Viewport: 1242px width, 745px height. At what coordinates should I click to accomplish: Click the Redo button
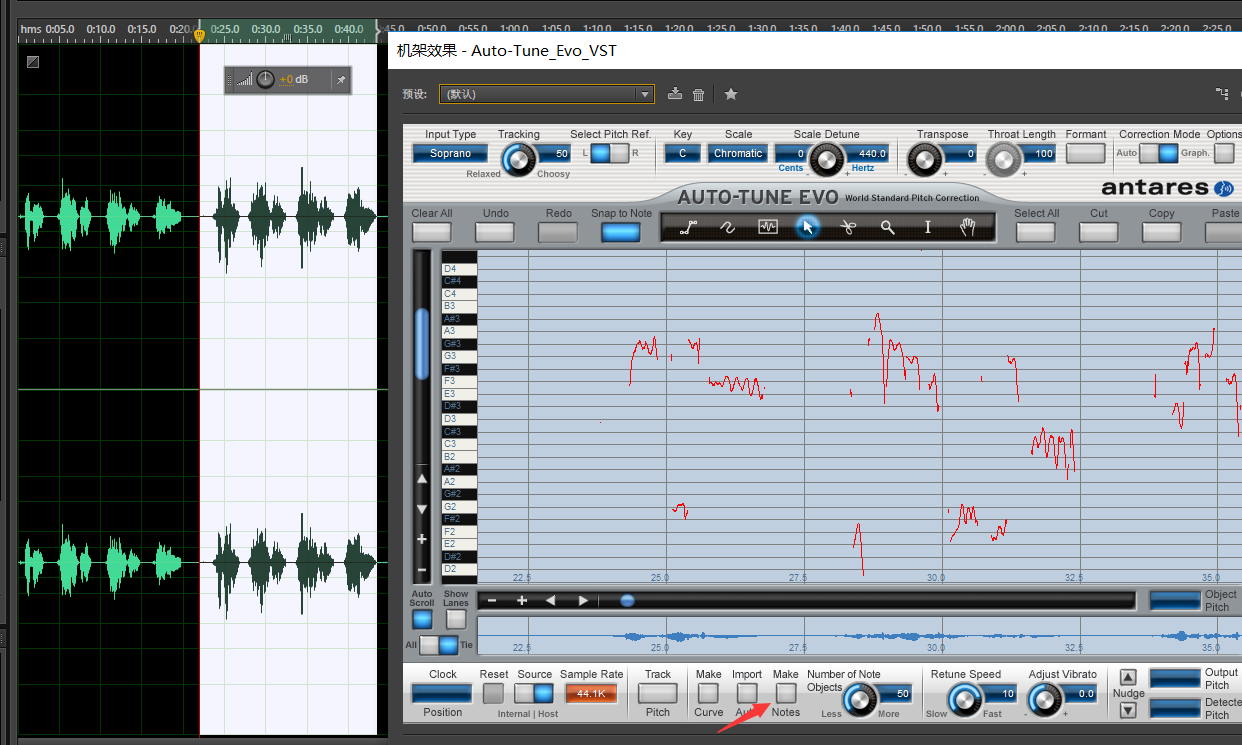point(558,232)
